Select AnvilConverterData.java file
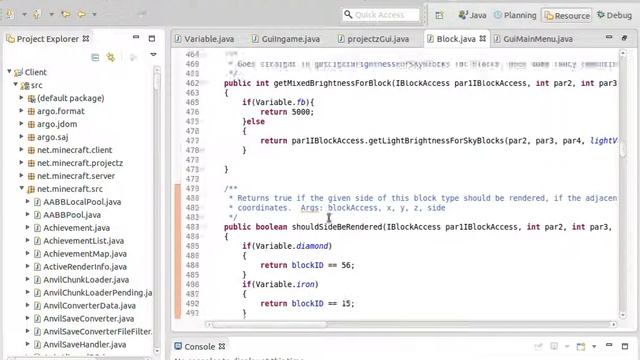Screen dimensions: 640x360 pos(89,306)
